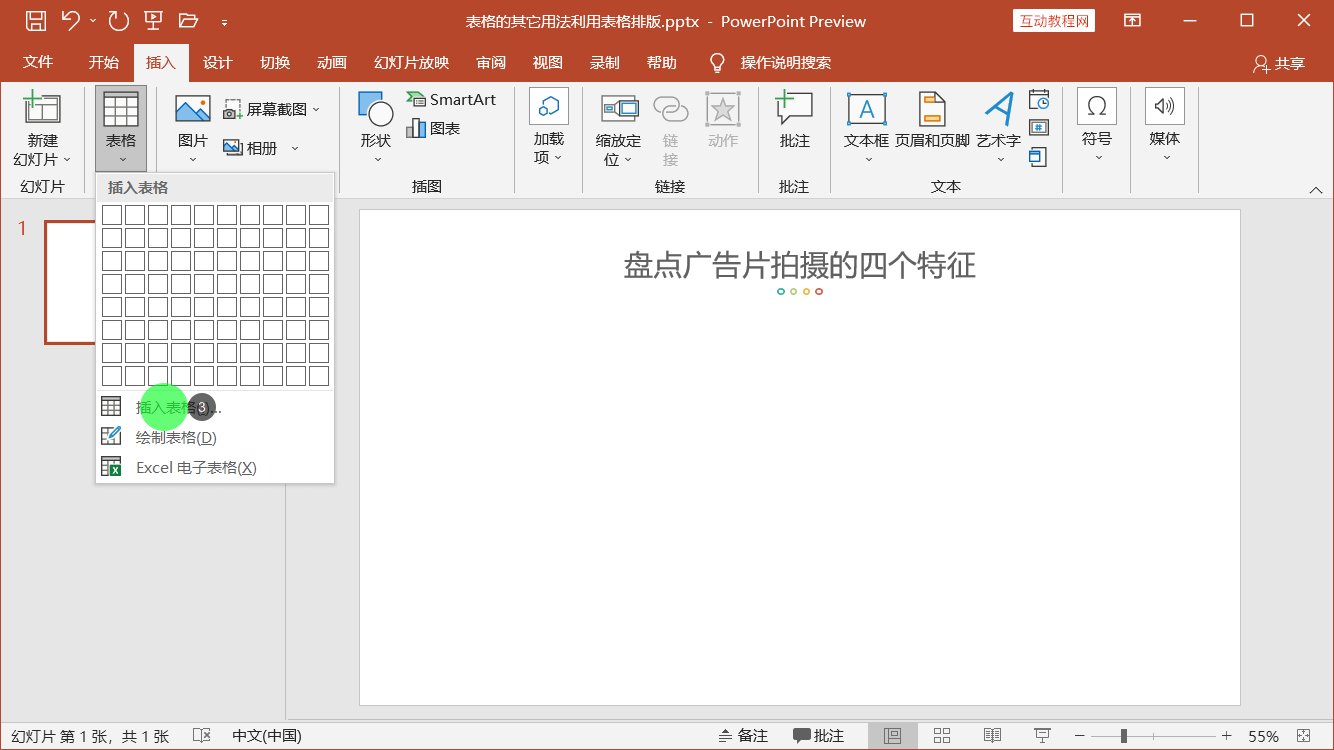Insert WordArt from the 艺术字 tool
The image size is (1334, 750).
tap(997, 124)
